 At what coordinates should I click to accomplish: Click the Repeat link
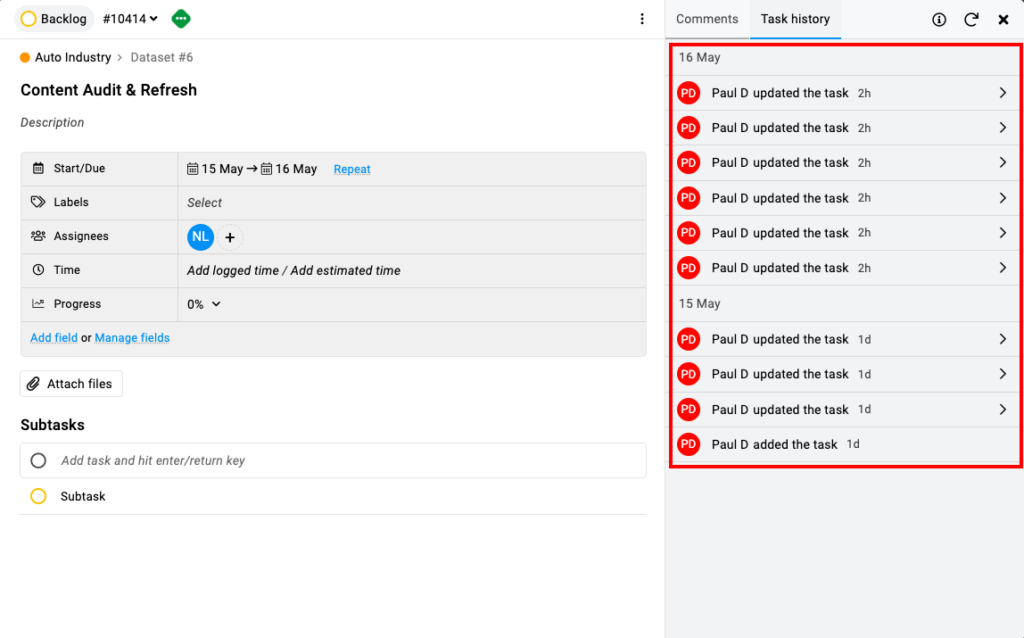coord(352,170)
